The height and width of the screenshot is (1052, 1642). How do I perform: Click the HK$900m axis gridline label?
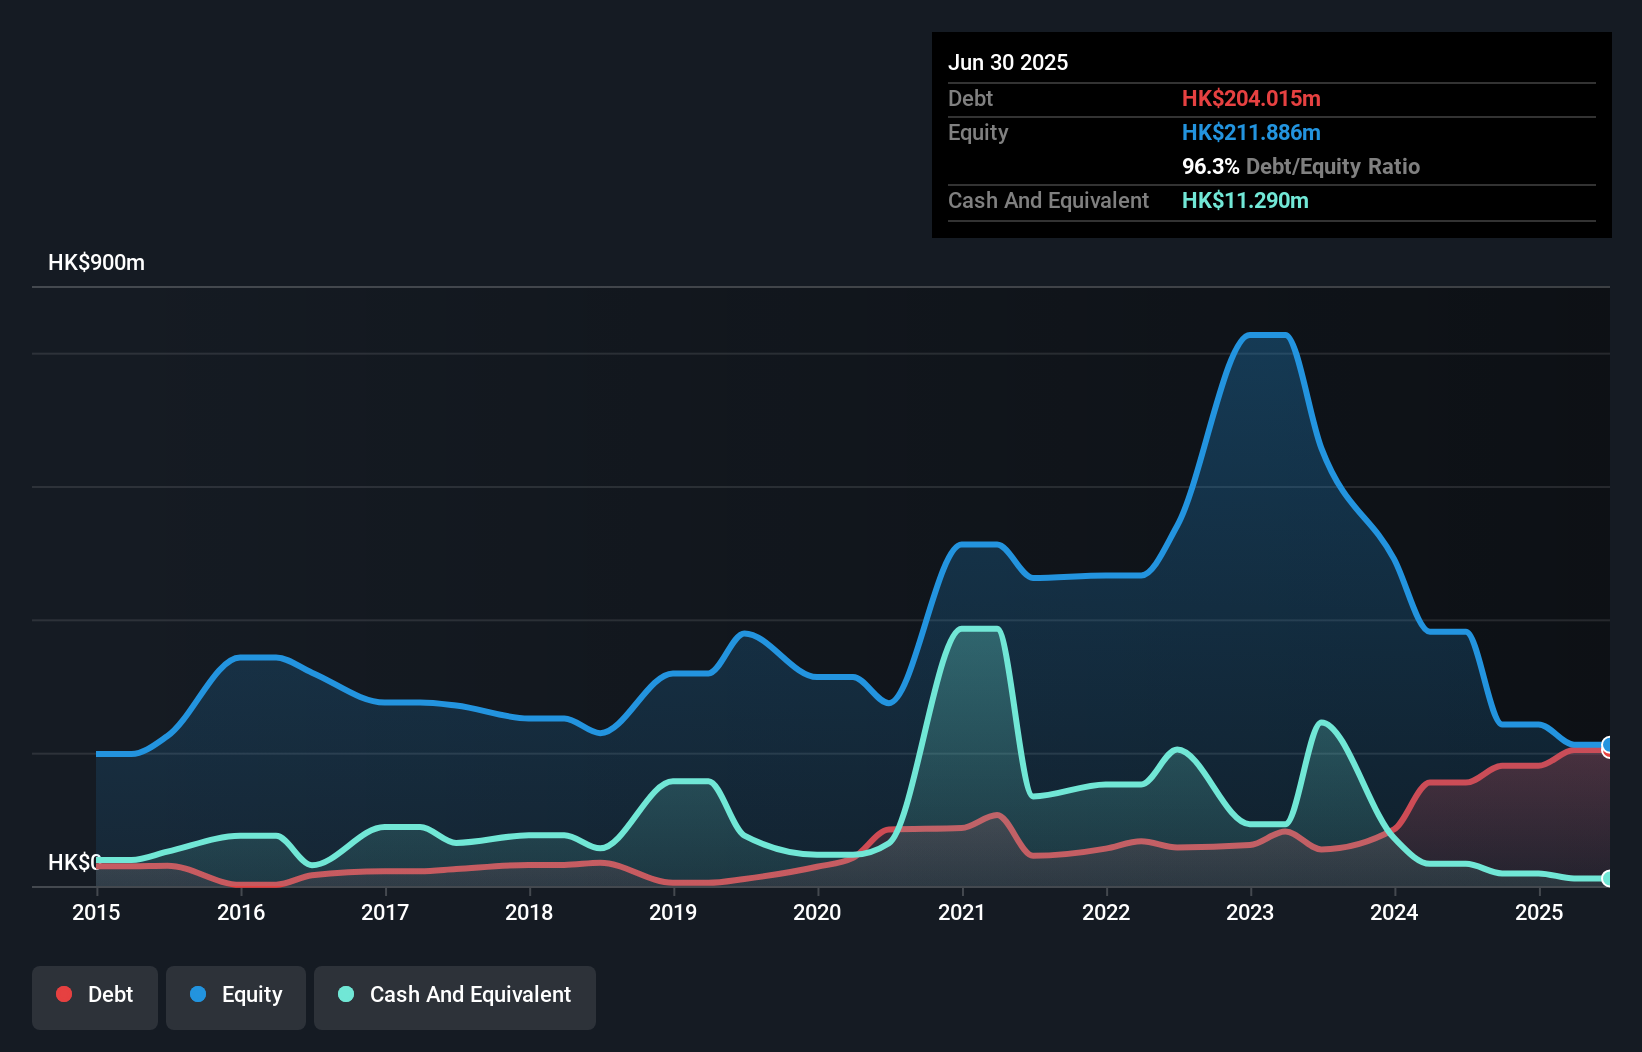point(96,262)
